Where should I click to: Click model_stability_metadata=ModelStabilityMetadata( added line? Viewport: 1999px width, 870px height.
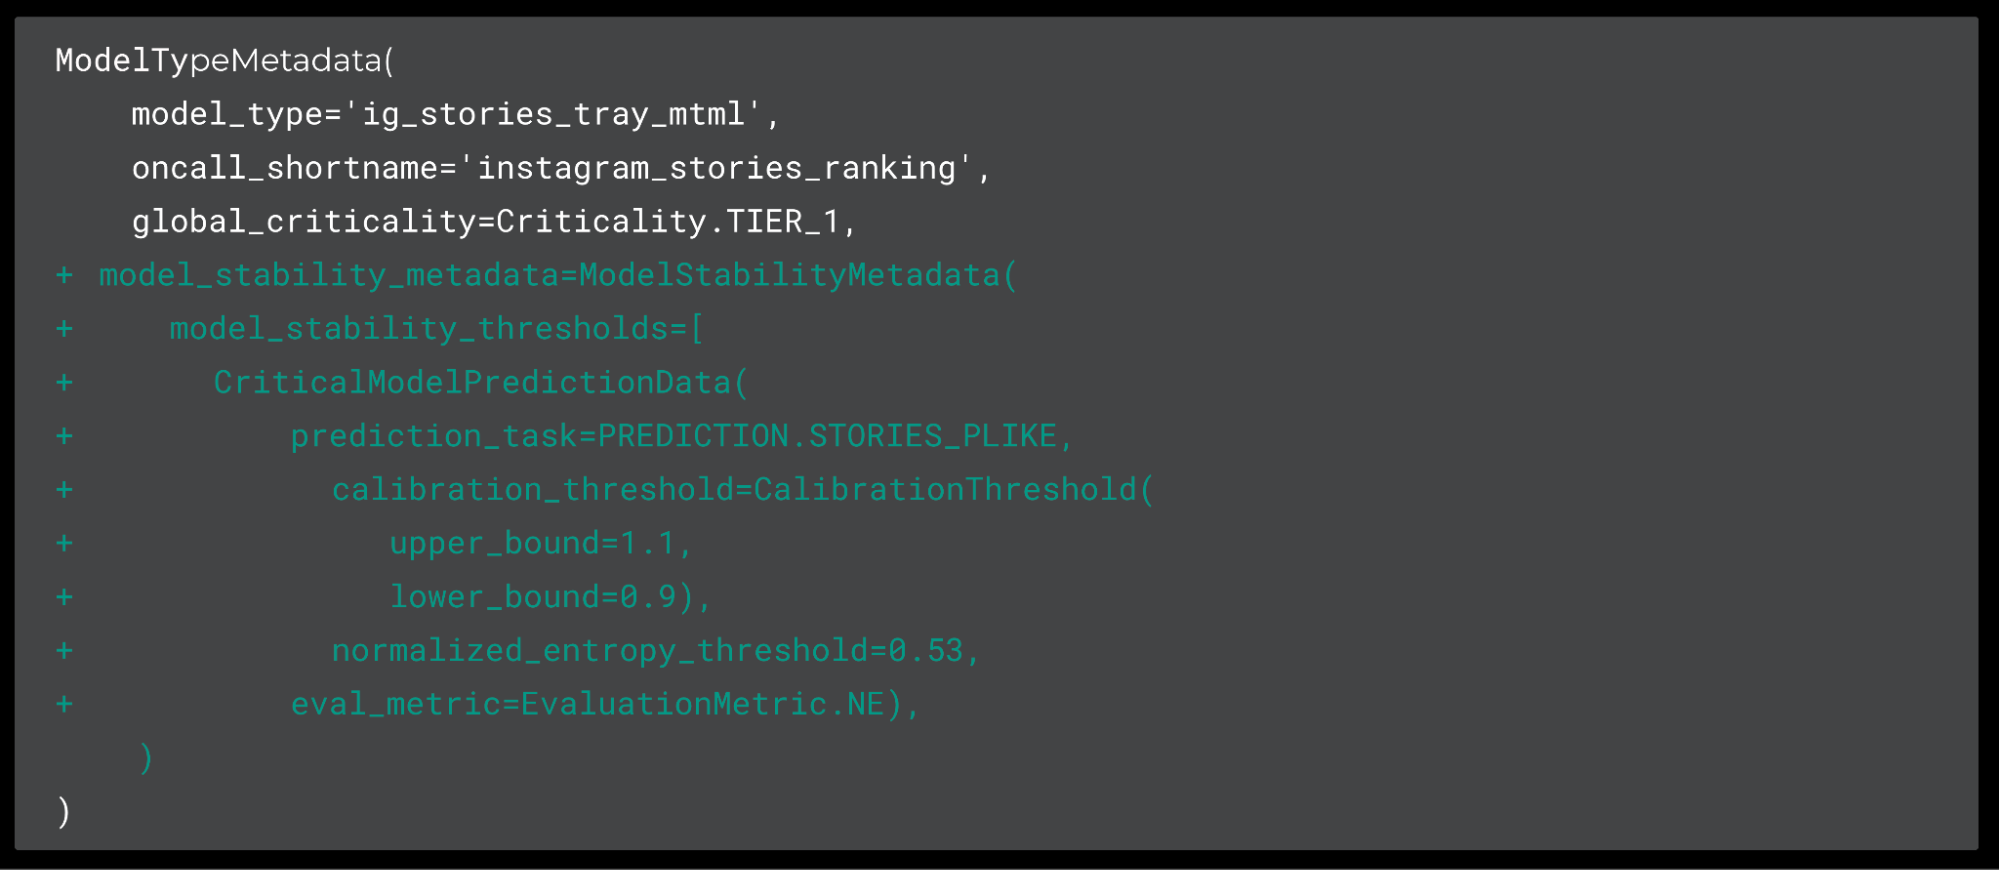(558, 275)
